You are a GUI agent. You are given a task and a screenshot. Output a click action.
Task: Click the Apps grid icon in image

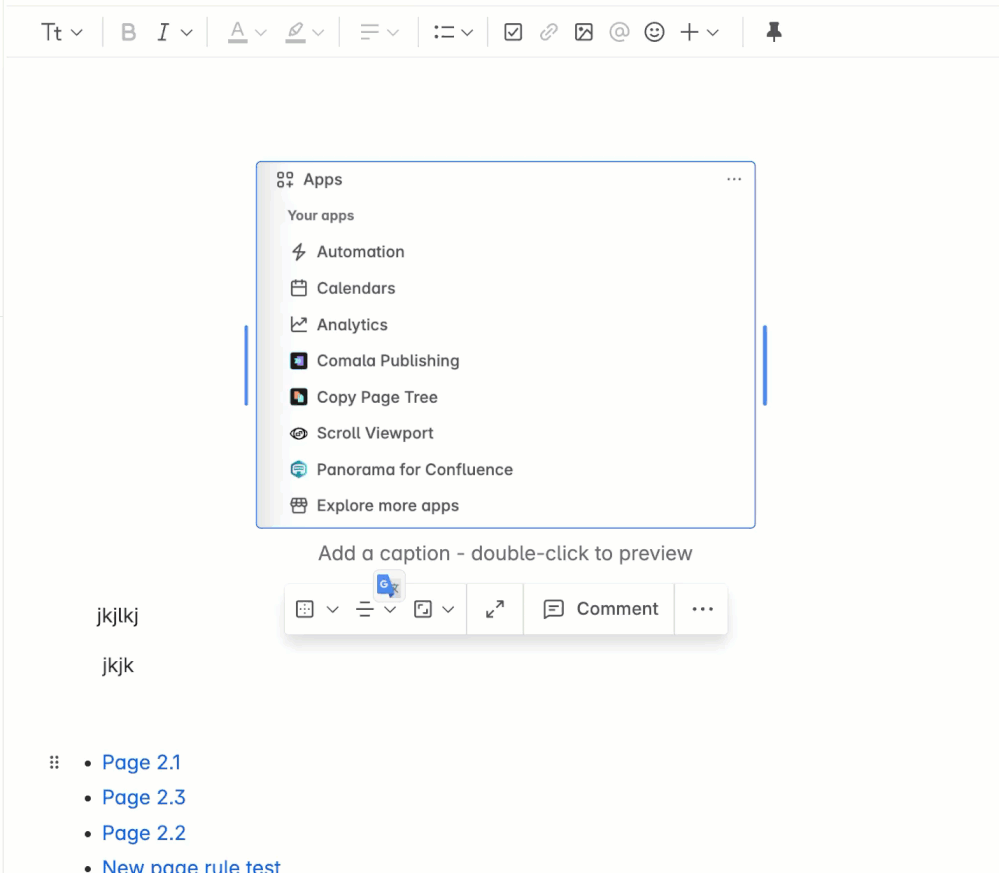pos(285,180)
